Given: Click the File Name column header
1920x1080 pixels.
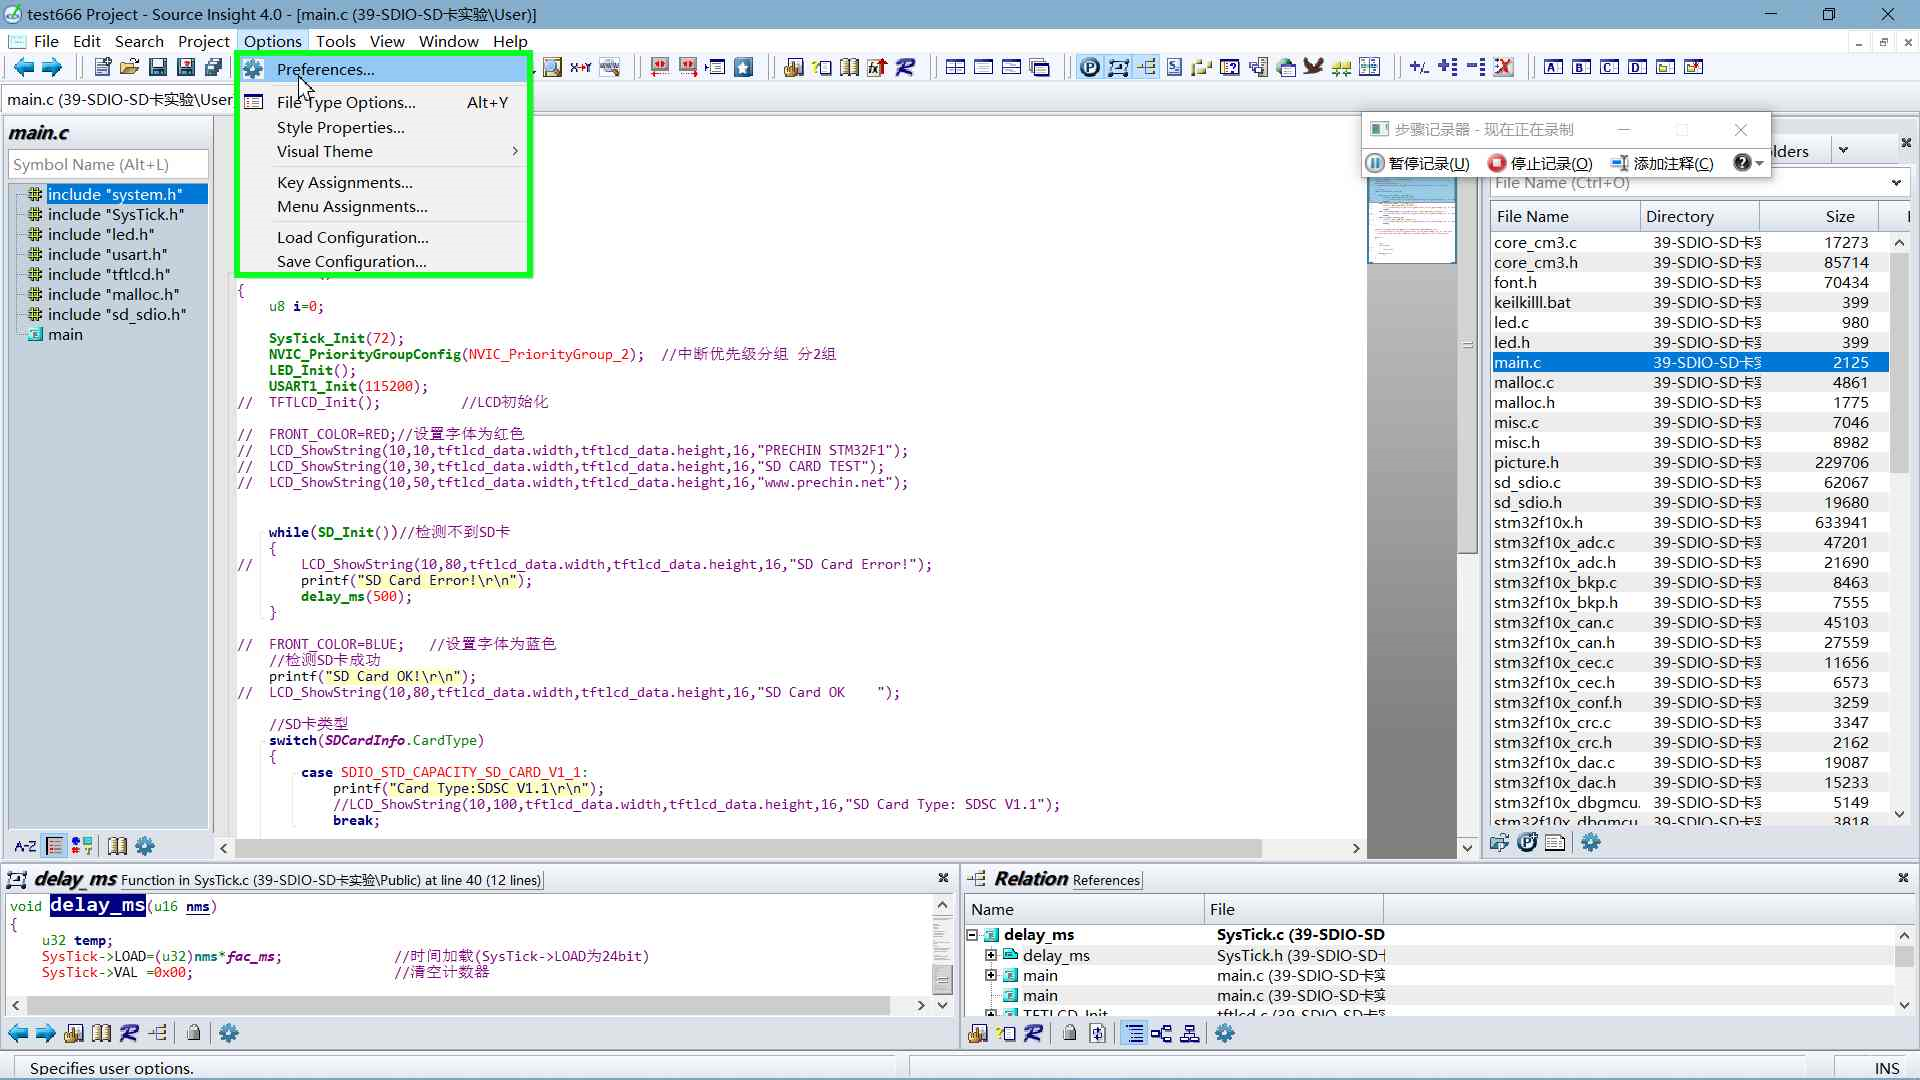Looking at the screenshot, I should point(1565,216).
